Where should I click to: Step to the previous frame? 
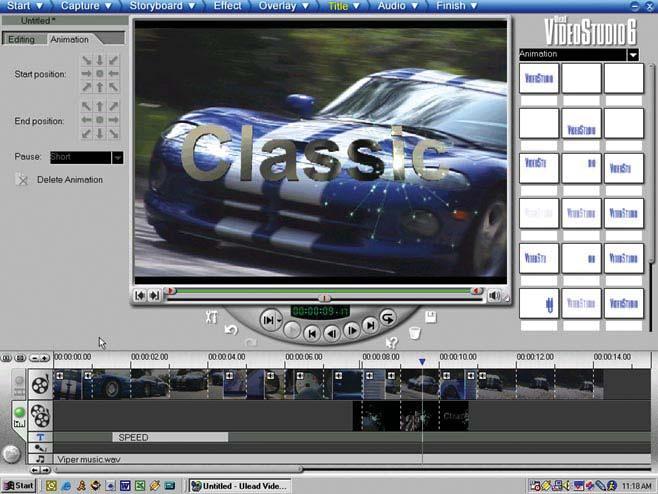[332, 334]
